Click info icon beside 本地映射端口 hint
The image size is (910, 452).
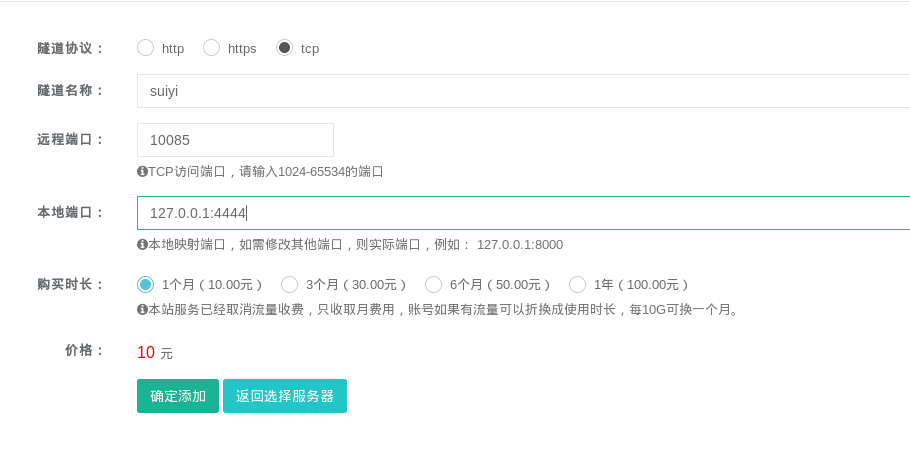pyautogui.click(x=142, y=245)
